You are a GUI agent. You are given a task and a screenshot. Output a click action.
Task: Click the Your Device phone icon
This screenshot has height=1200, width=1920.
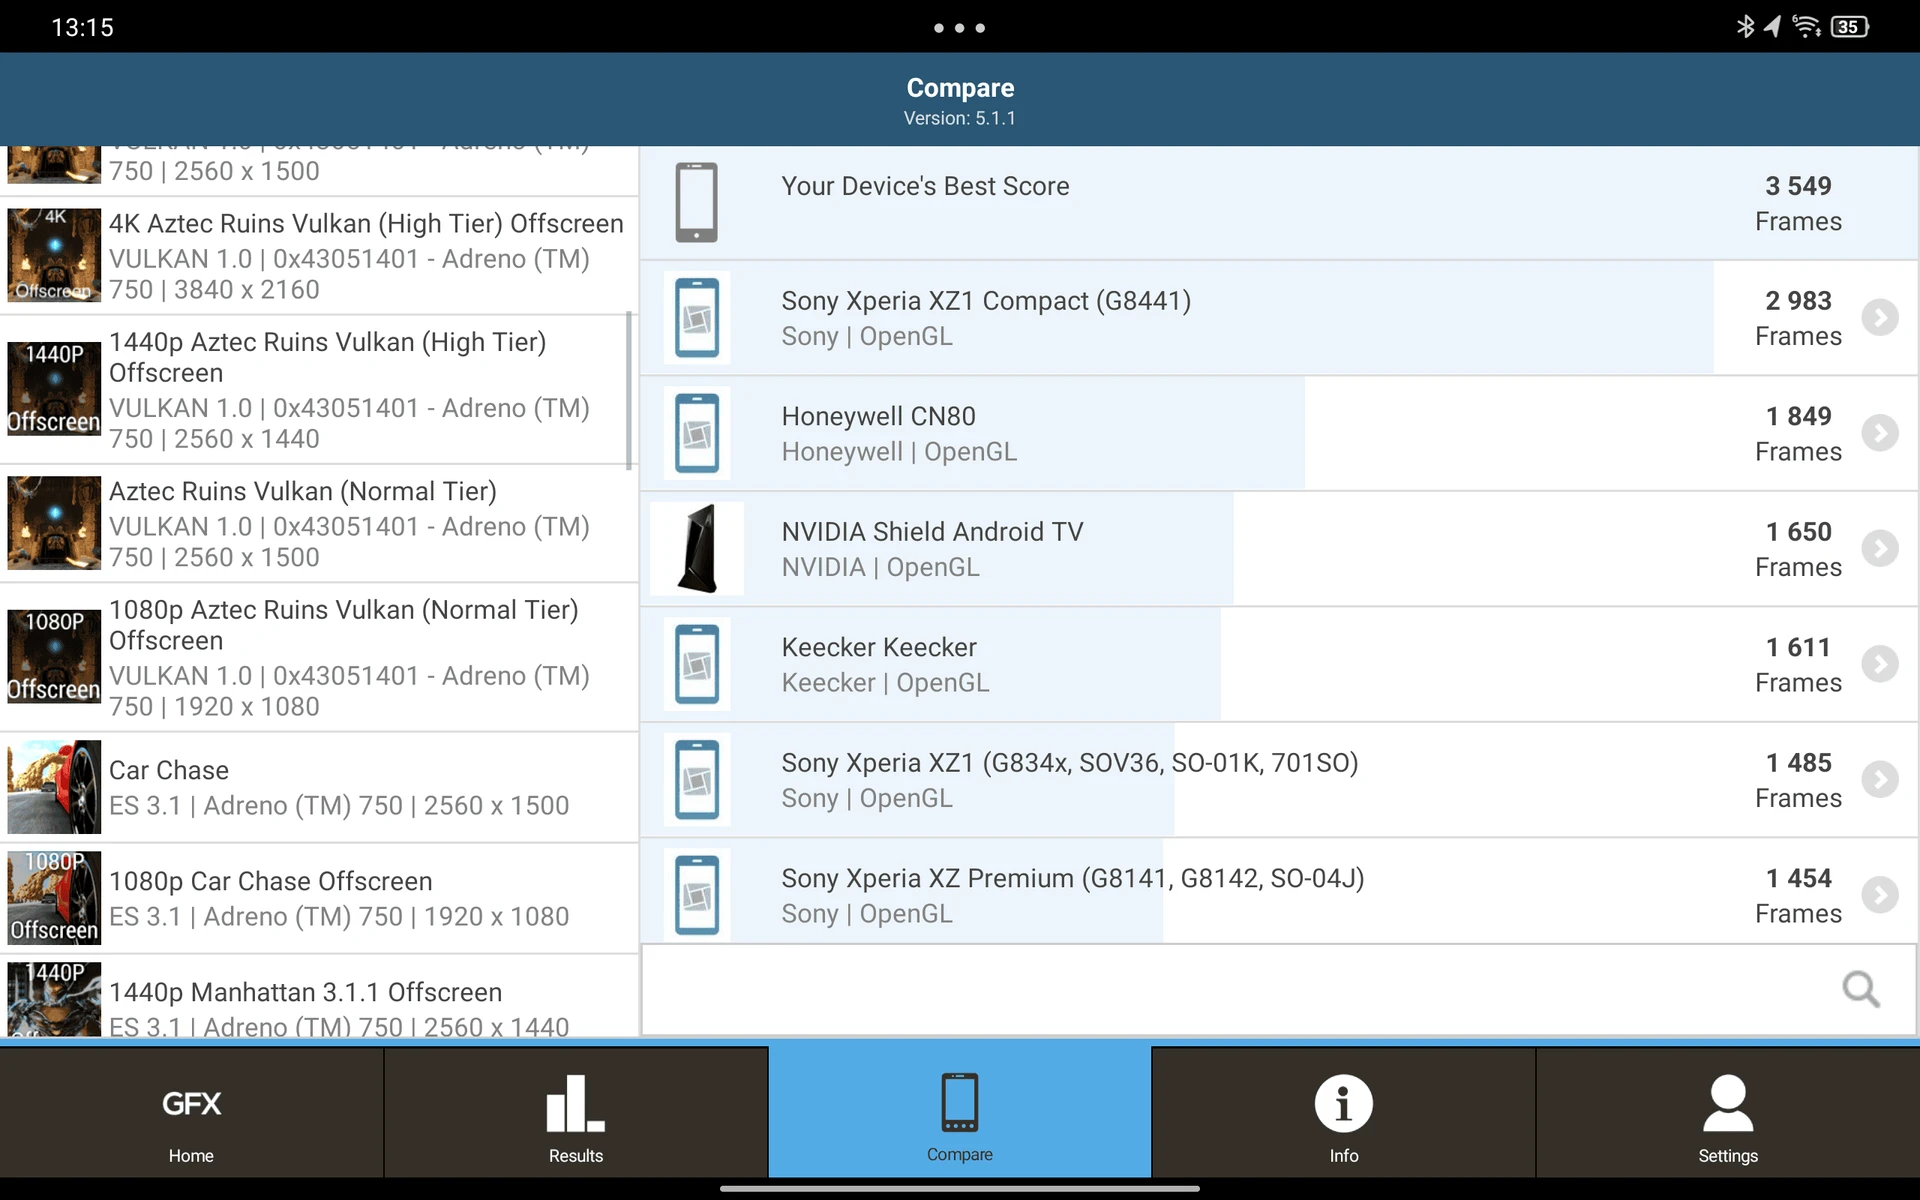point(697,203)
